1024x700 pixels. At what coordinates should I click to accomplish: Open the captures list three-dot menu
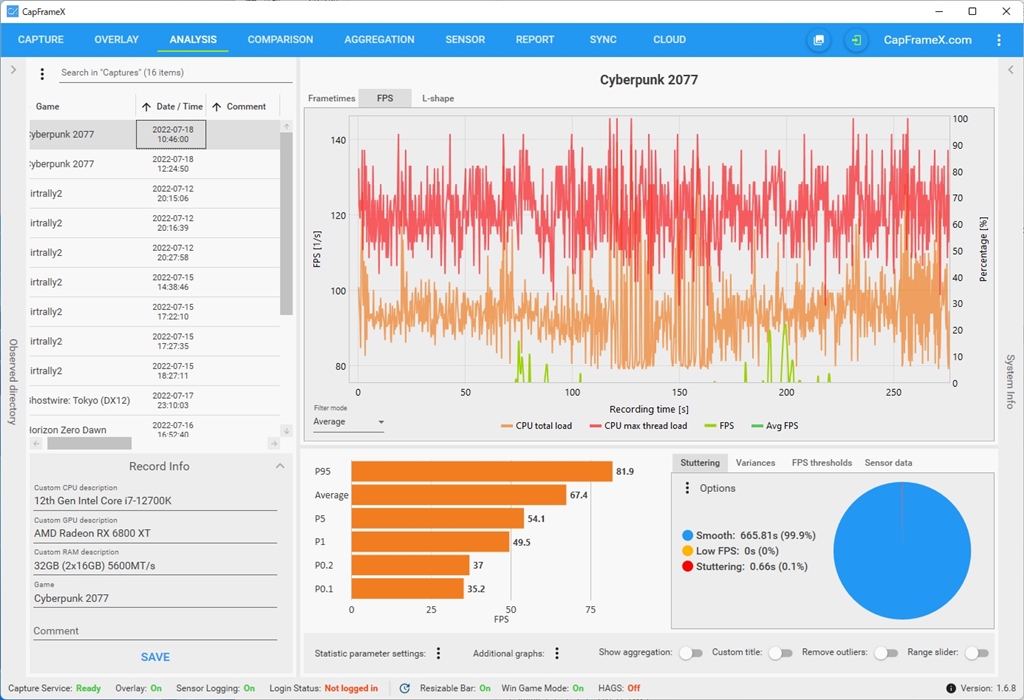pyautogui.click(x=42, y=74)
